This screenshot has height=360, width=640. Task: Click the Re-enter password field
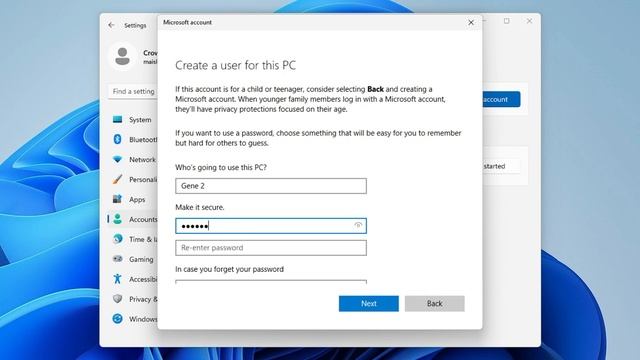[271, 248]
